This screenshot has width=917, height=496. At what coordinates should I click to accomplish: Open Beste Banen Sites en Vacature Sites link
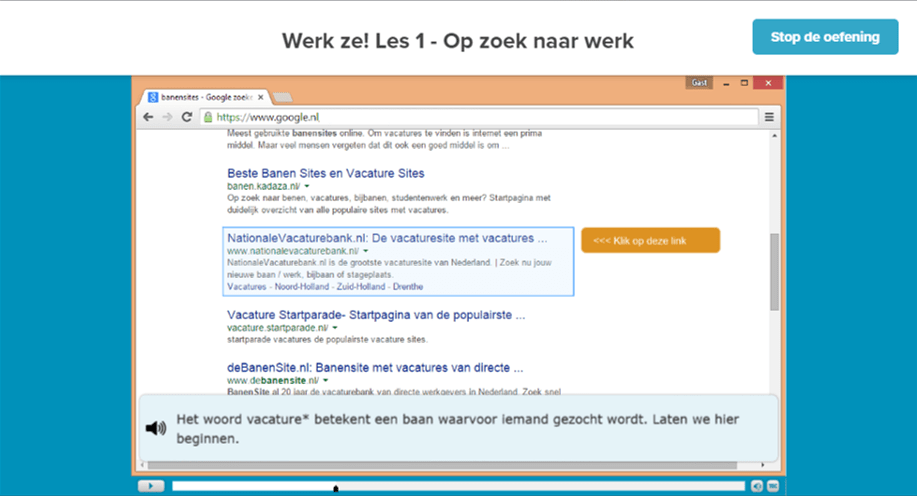tap(326, 173)
